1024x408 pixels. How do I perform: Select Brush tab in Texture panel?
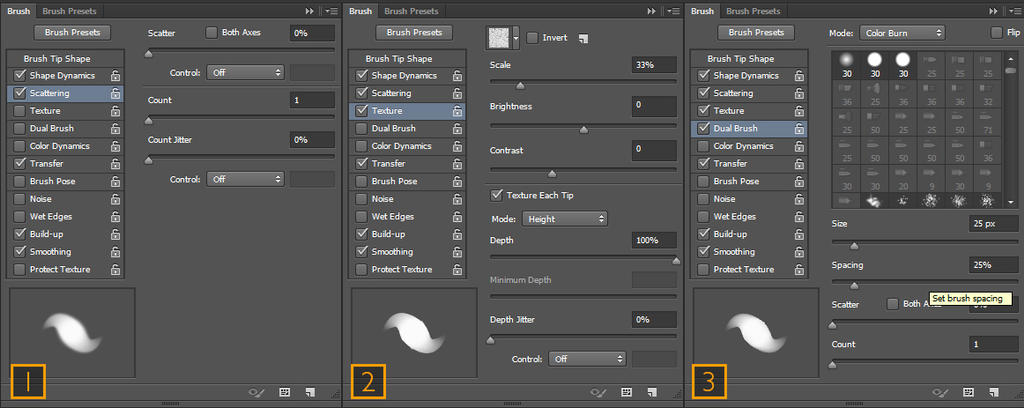[x=360, y=11]
